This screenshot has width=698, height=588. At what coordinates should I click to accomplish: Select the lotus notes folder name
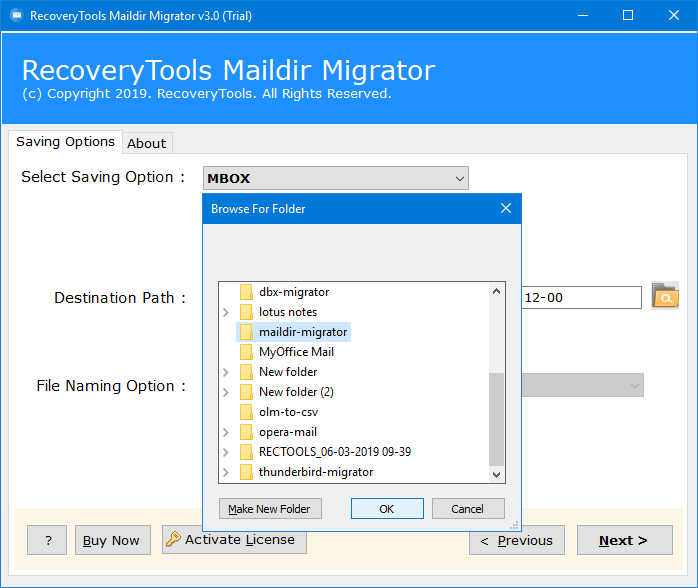point(288,312)
